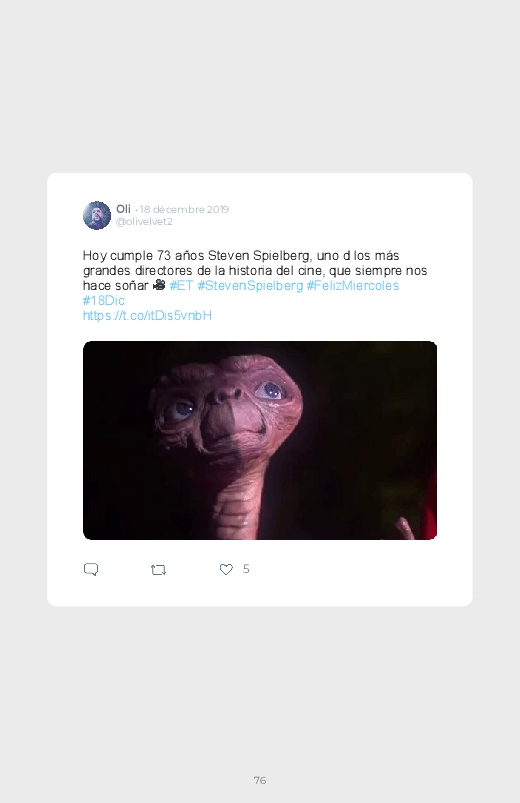Open the #StevenSpielberg hashtag

(250, 286)
